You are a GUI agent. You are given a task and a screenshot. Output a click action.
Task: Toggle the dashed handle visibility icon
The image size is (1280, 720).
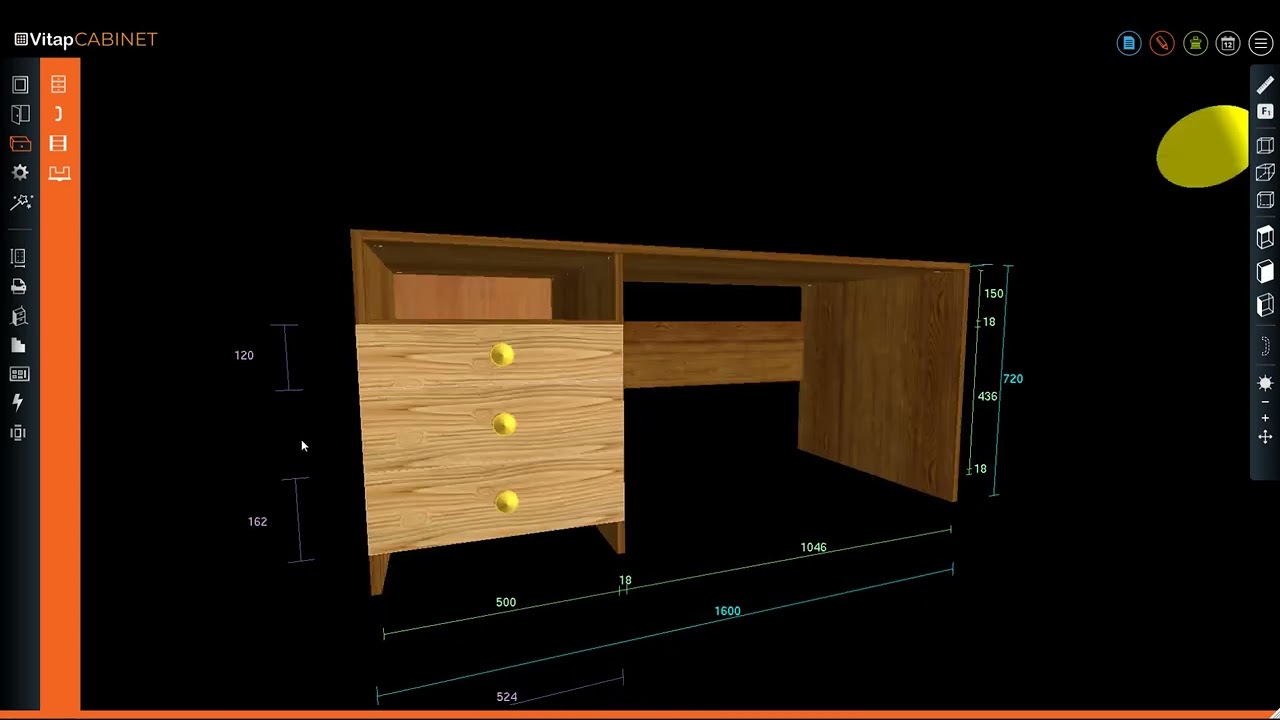click(x=1265, y=347)
